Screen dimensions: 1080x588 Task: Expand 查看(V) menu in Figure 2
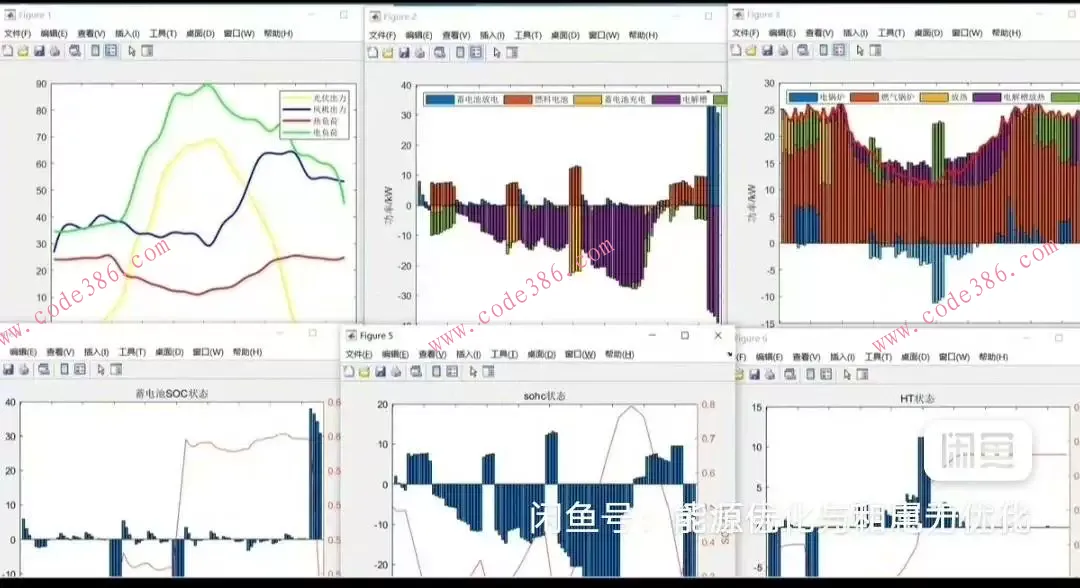[456, 35]
